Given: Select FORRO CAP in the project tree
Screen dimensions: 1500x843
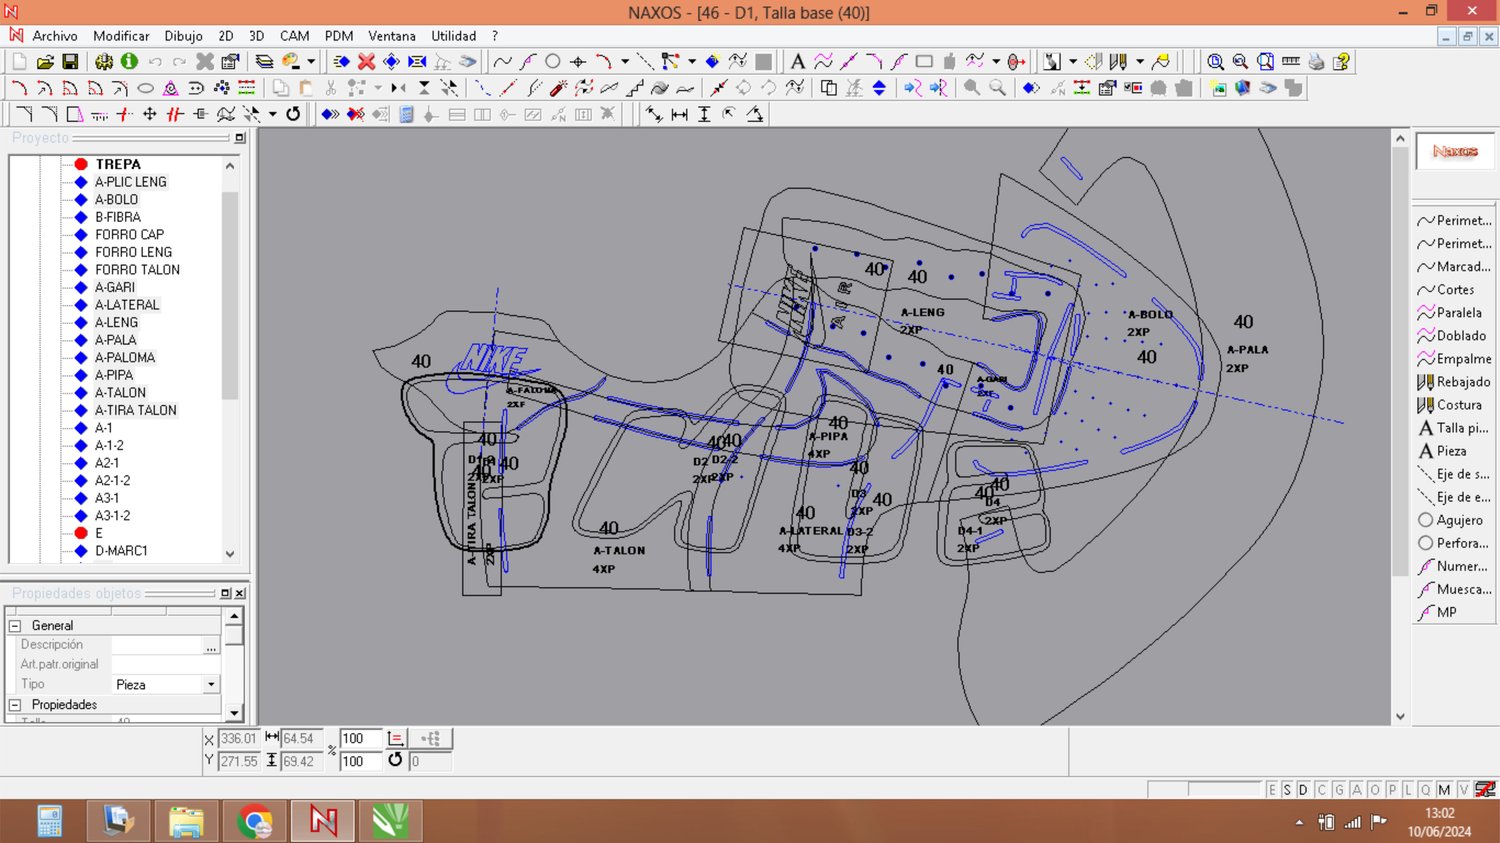Looking at the screenshot, I should 129,235.
